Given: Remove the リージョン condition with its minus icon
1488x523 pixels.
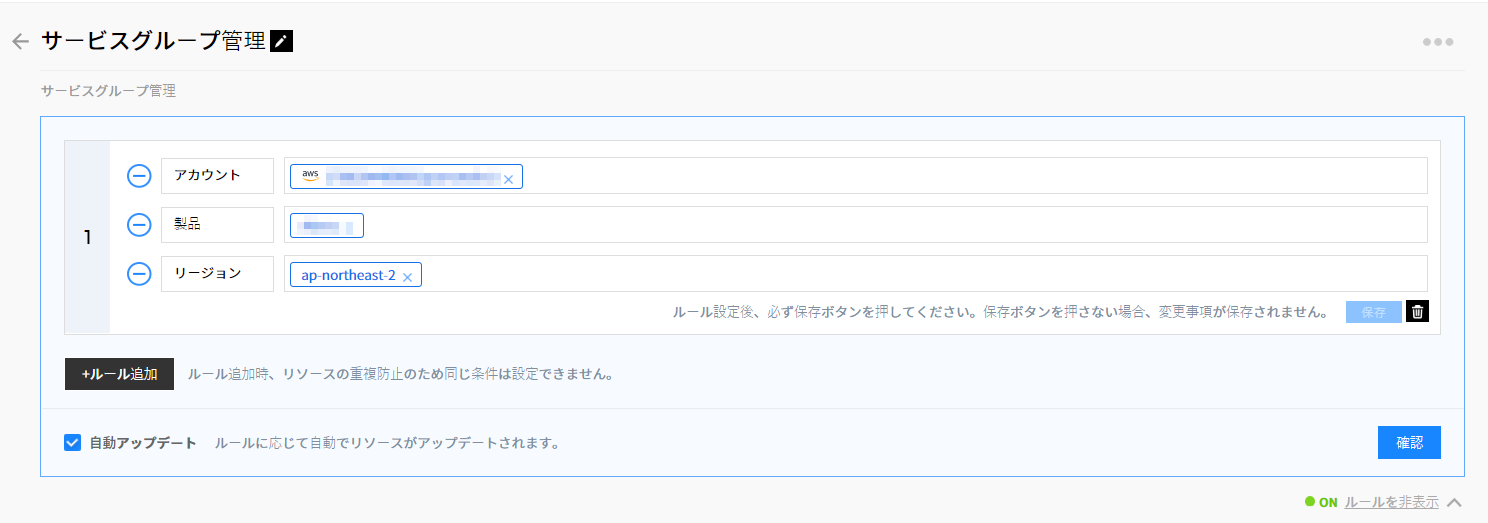Looking at the screenshot, I should (x=139, y=274).
